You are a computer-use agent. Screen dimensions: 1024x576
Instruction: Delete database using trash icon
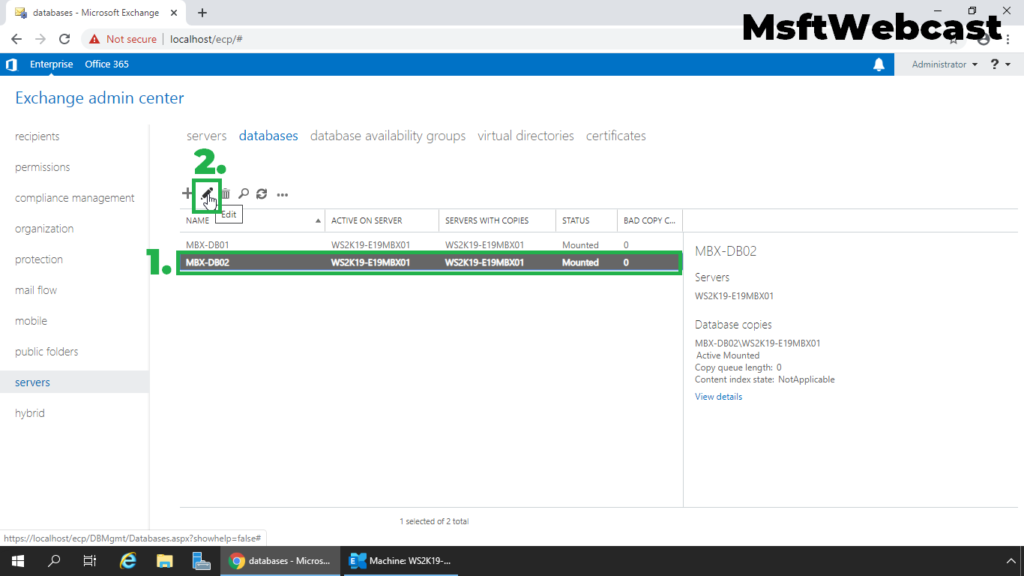(x=225, y=194)
